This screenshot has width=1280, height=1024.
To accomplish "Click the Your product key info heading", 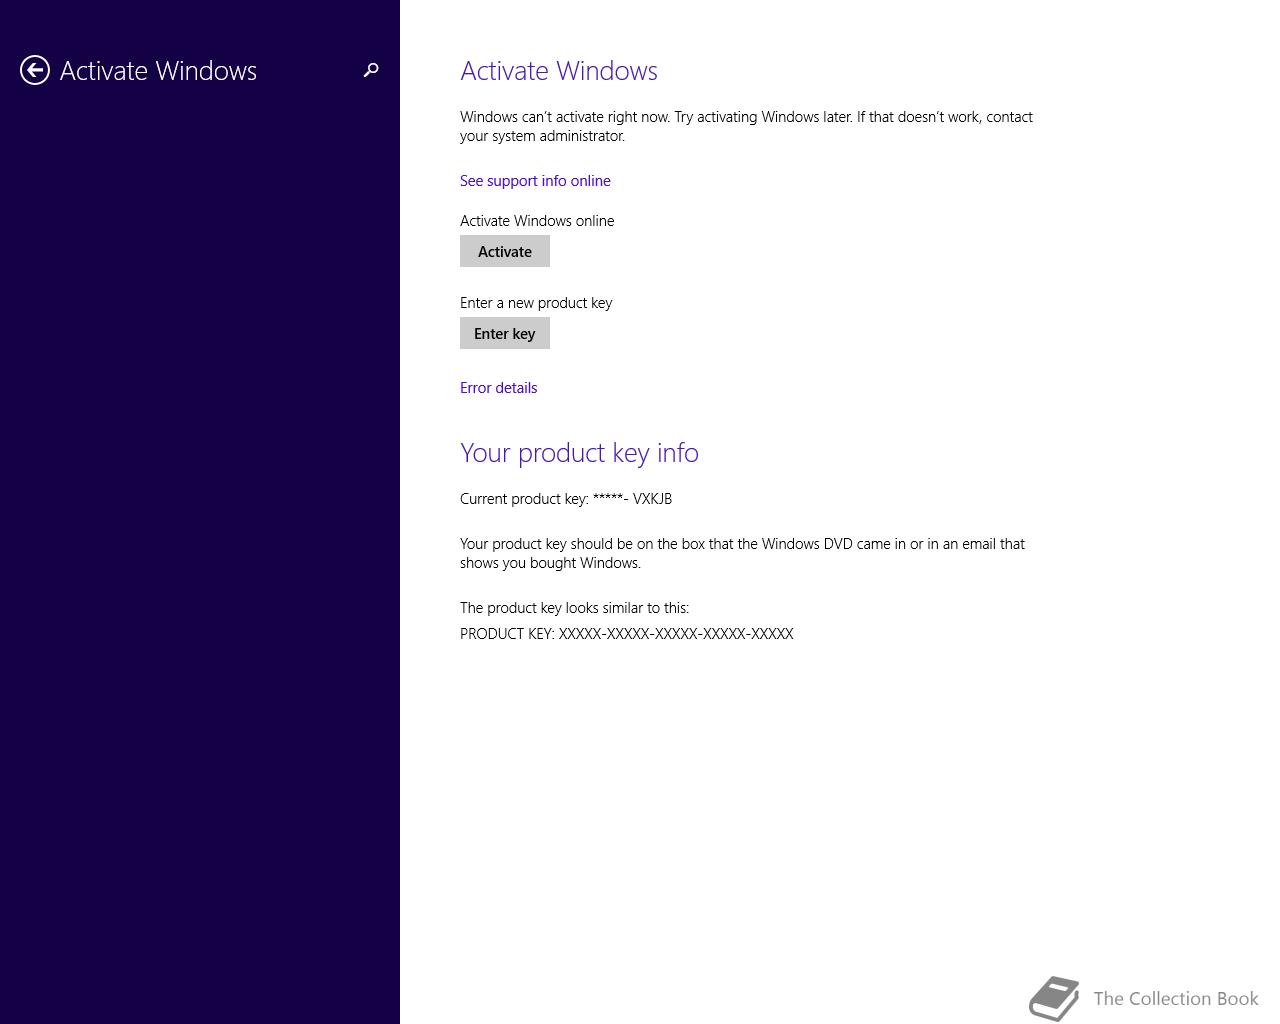I will (x=579, y=453).
